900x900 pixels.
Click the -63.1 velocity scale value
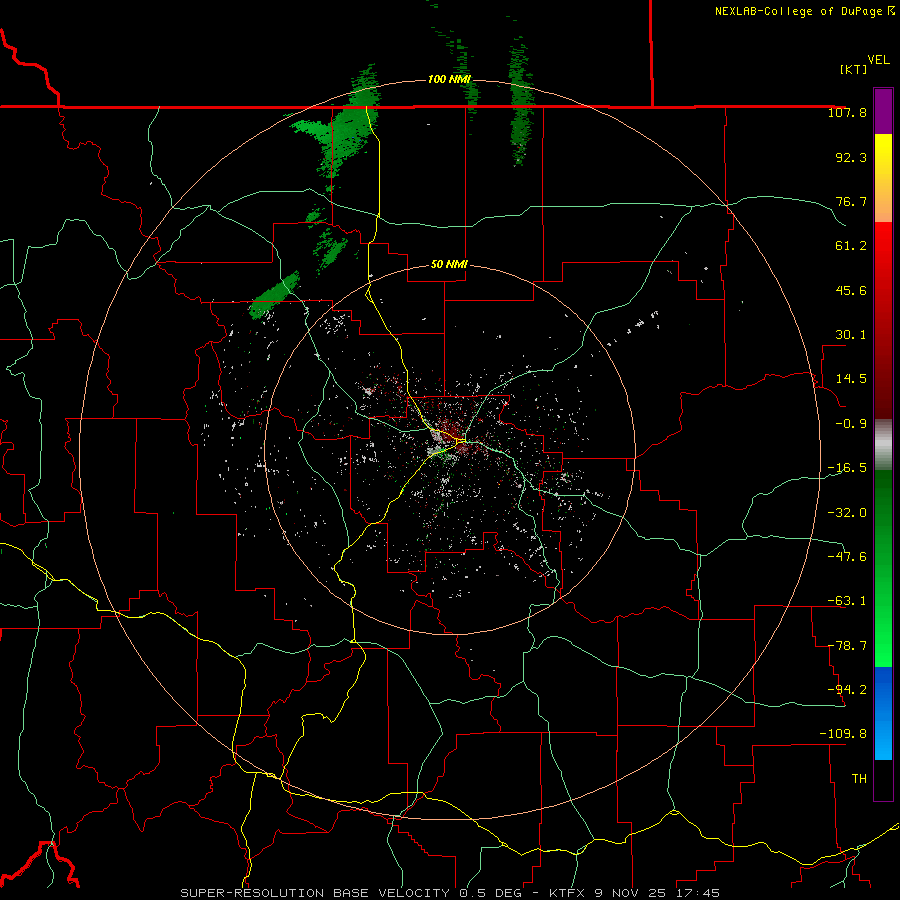click(847, 601)
